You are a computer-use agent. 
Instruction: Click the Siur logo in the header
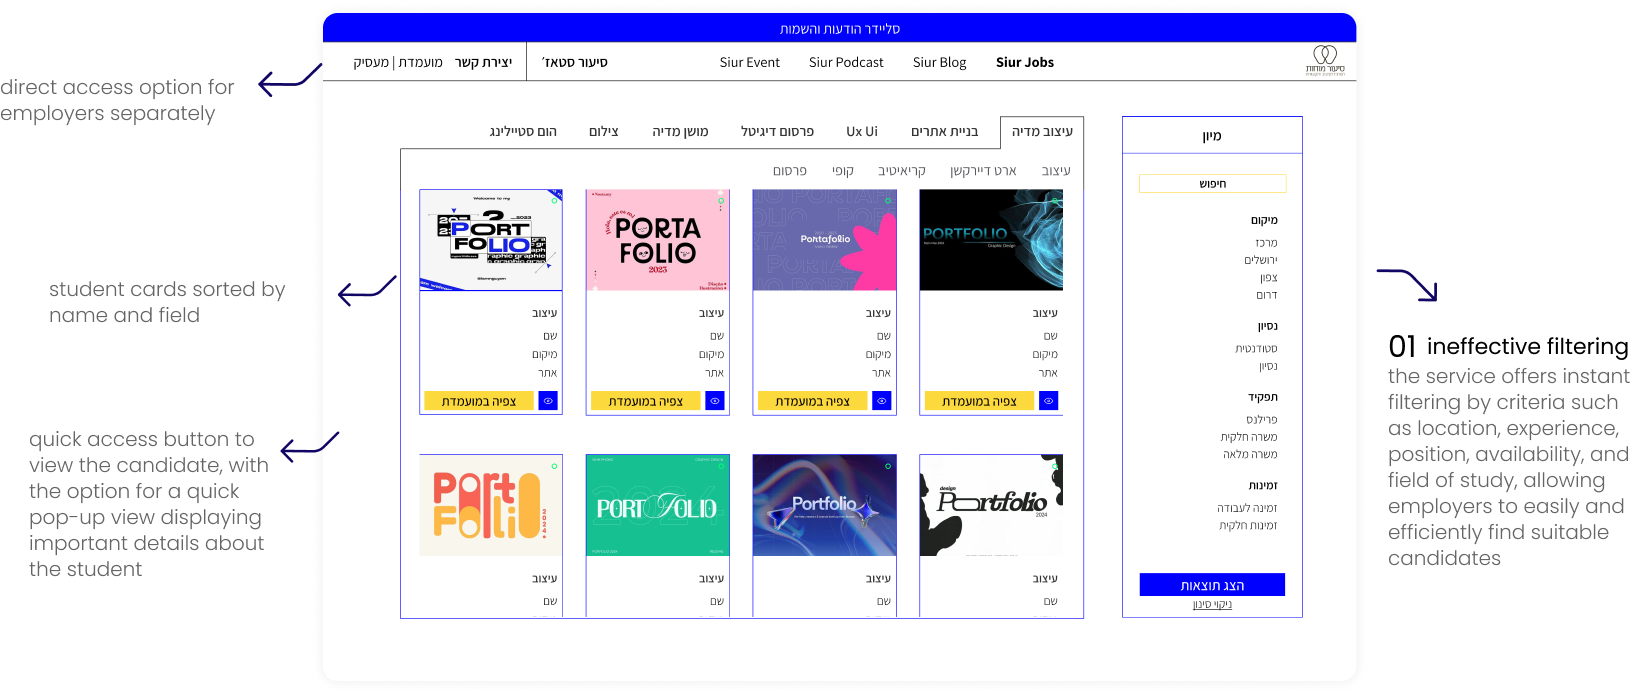1325,60
